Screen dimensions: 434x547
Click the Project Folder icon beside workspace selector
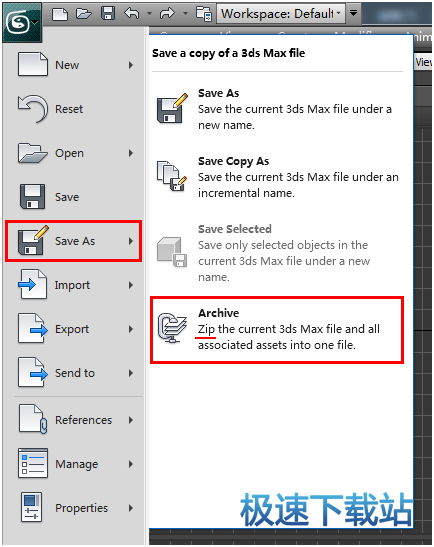click(204, 14)
